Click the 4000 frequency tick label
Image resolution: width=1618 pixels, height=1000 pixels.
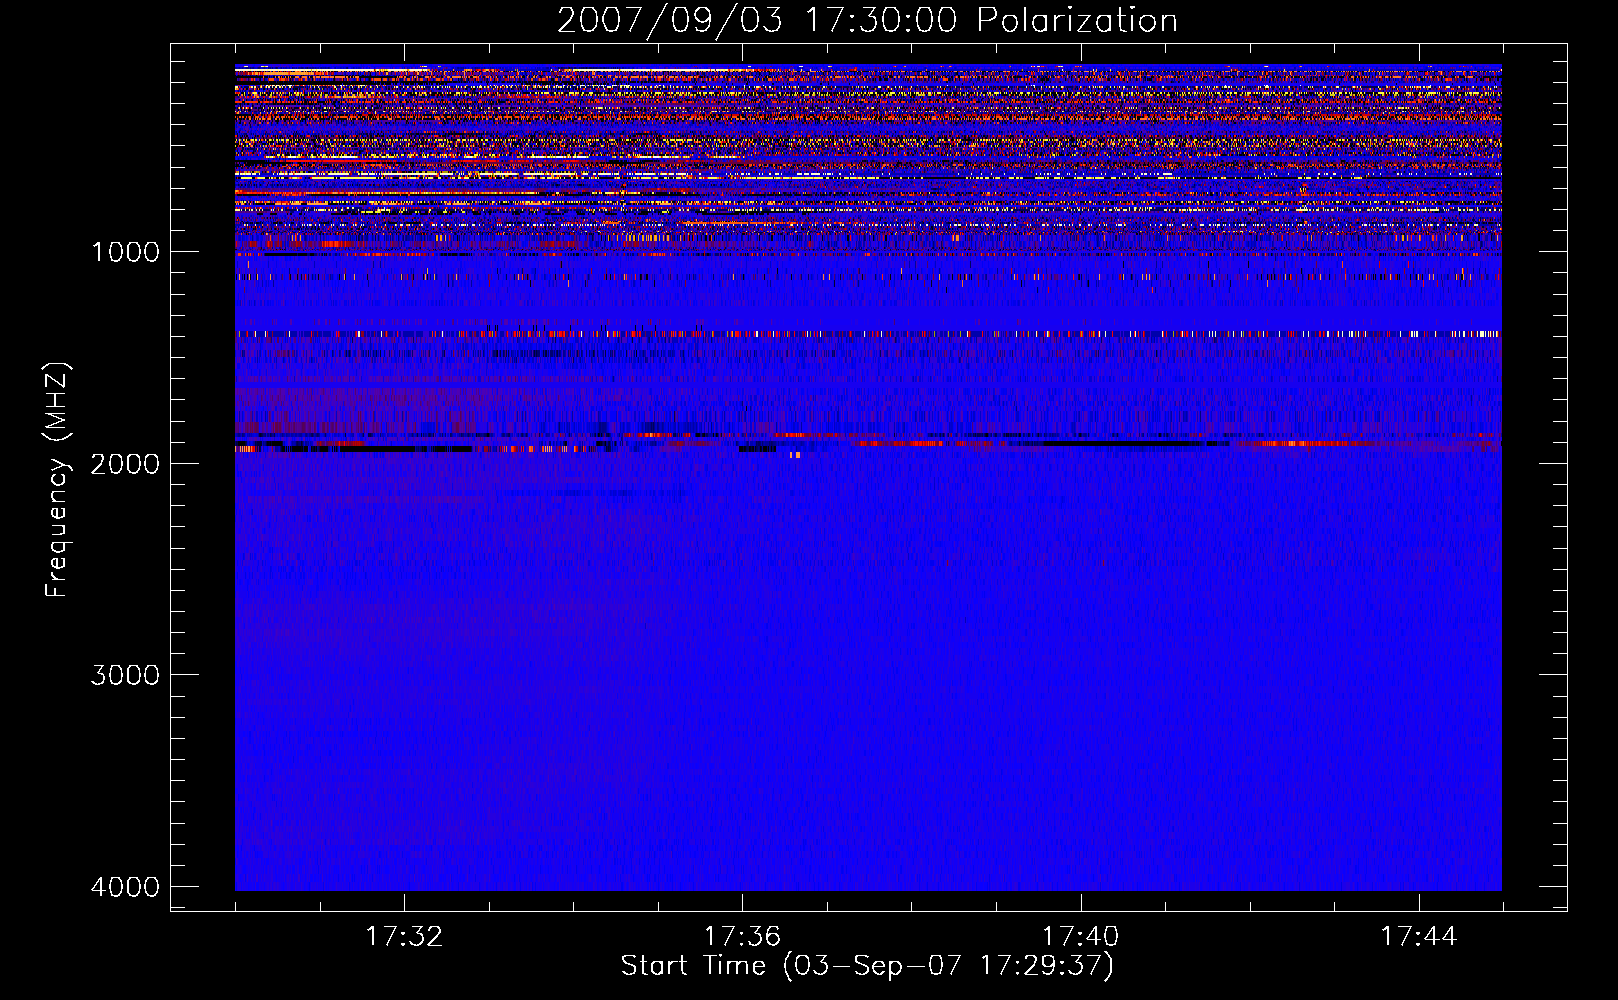125,887
